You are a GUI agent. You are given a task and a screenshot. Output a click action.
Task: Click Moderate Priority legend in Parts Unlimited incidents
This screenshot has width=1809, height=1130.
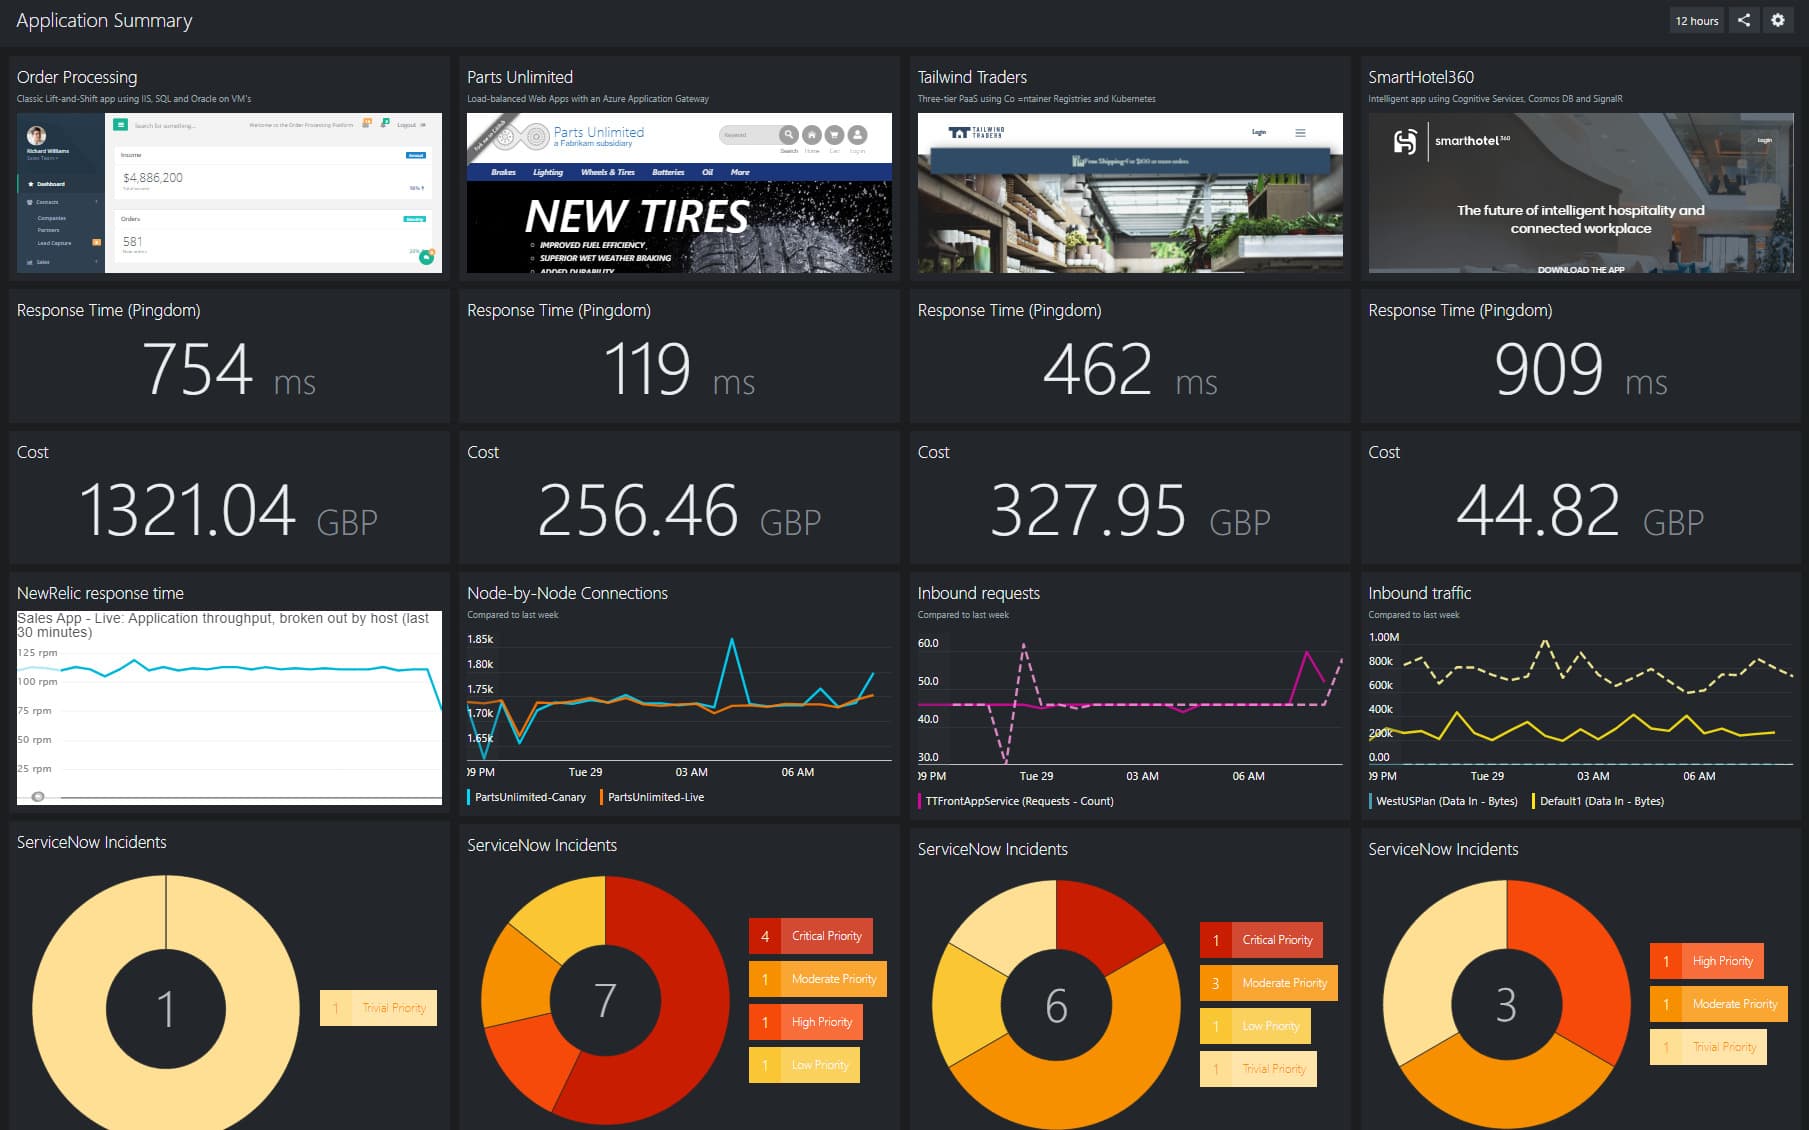(x=818, y=979)
